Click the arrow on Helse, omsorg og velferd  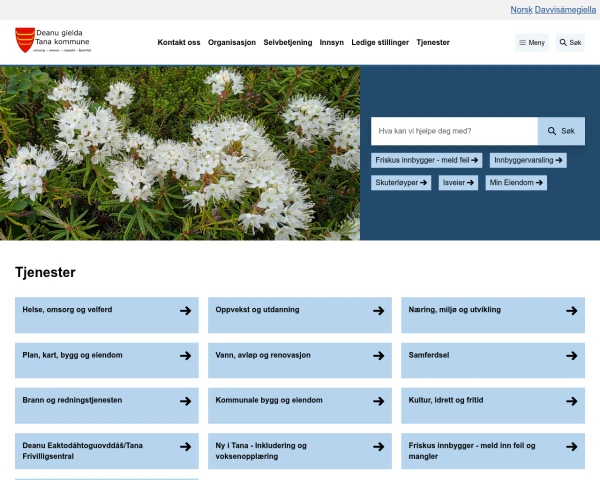186,310
